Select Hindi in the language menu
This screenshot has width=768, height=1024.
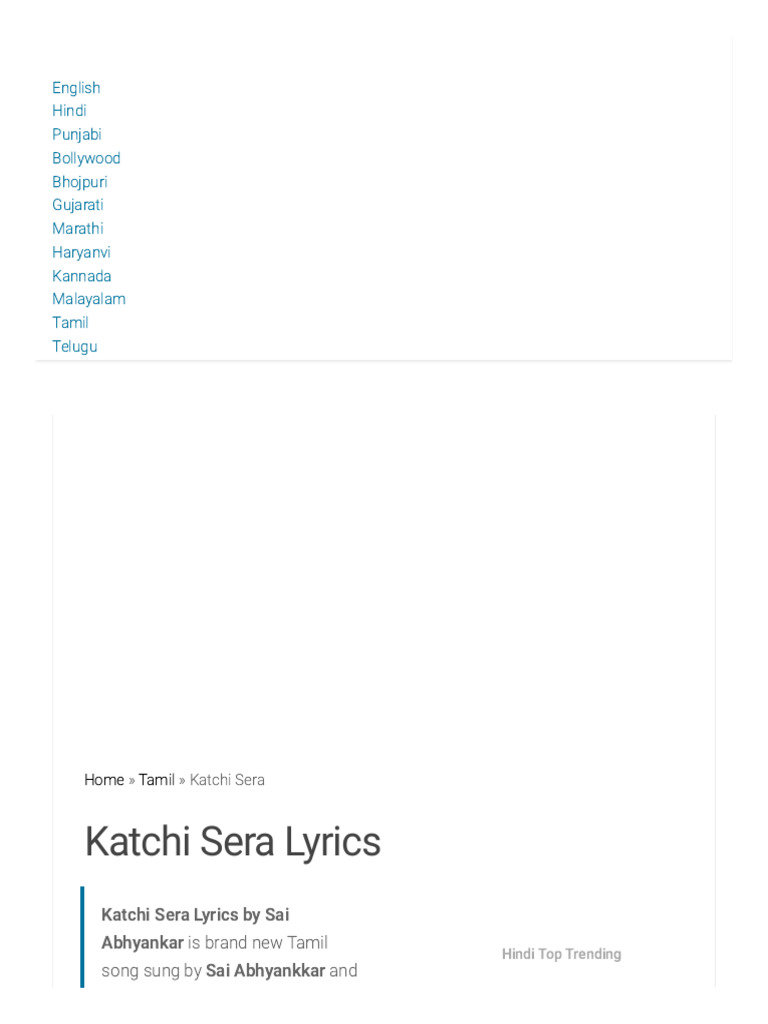pyautogui.click(x=69, y=111)
